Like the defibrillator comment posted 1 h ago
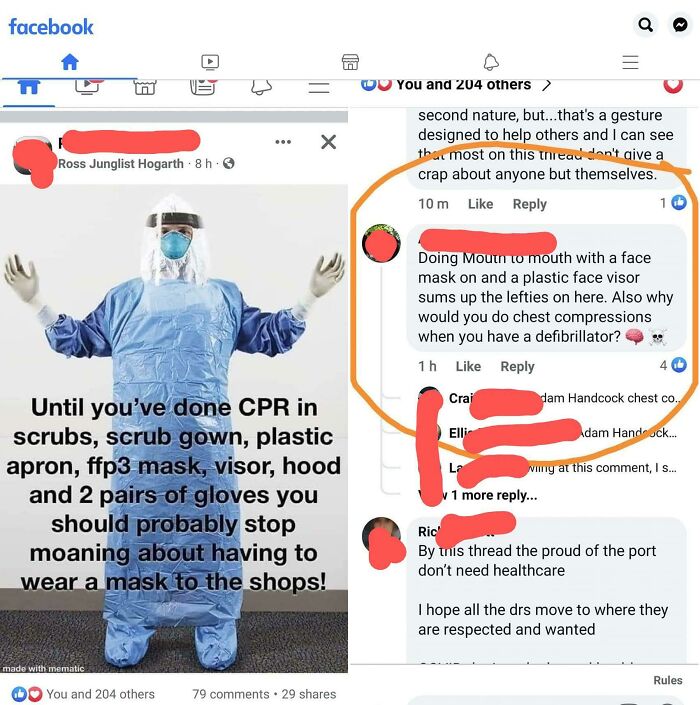This screenshot has height=705, width=700. (468, 366)
